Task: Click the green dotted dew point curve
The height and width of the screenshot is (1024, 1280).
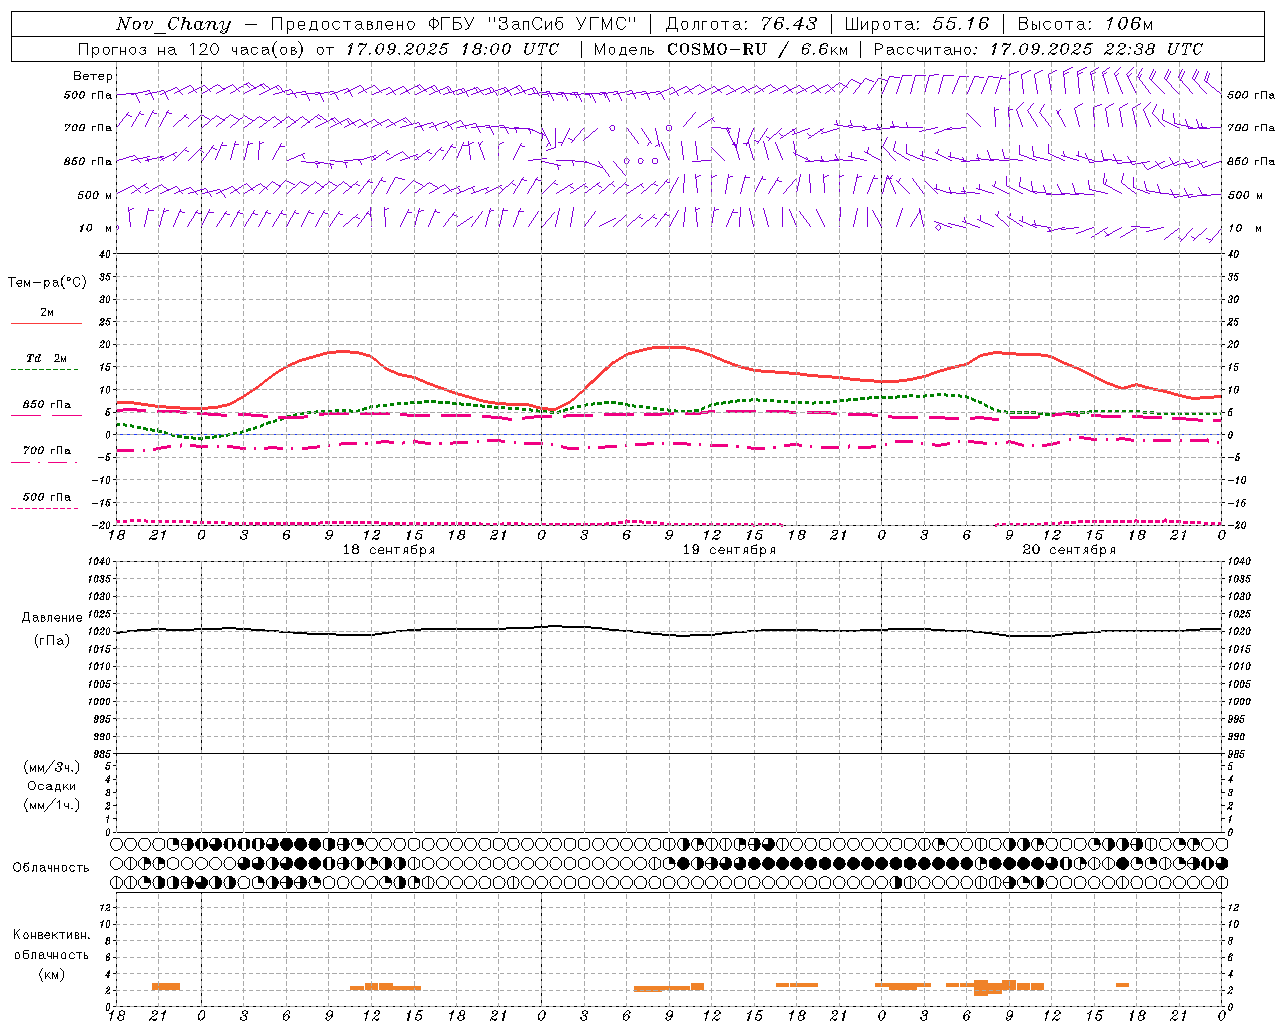Action: tap(668, 407)
